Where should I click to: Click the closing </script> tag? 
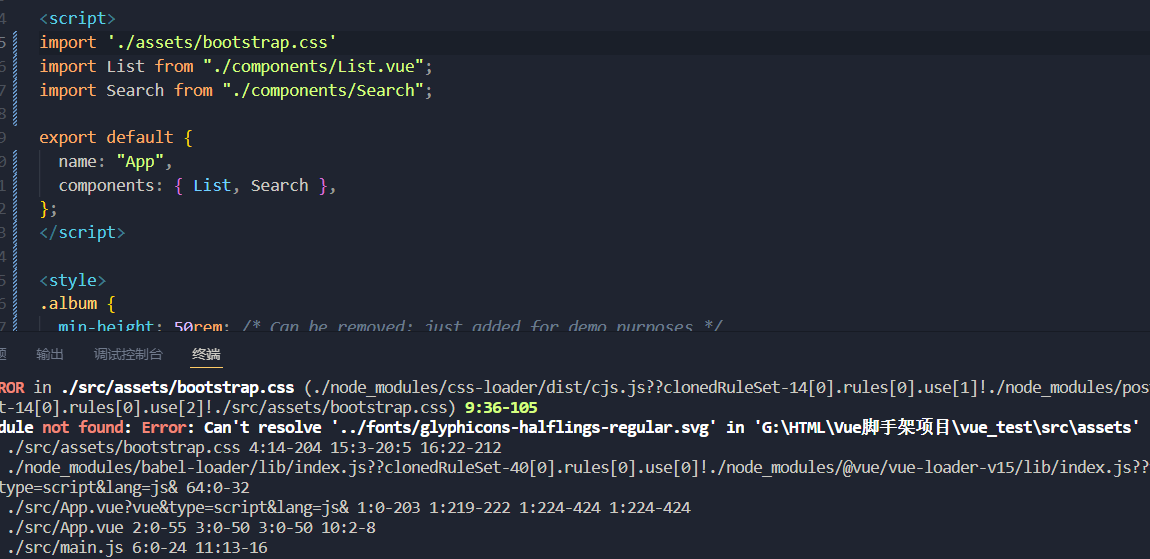point(82,232)
